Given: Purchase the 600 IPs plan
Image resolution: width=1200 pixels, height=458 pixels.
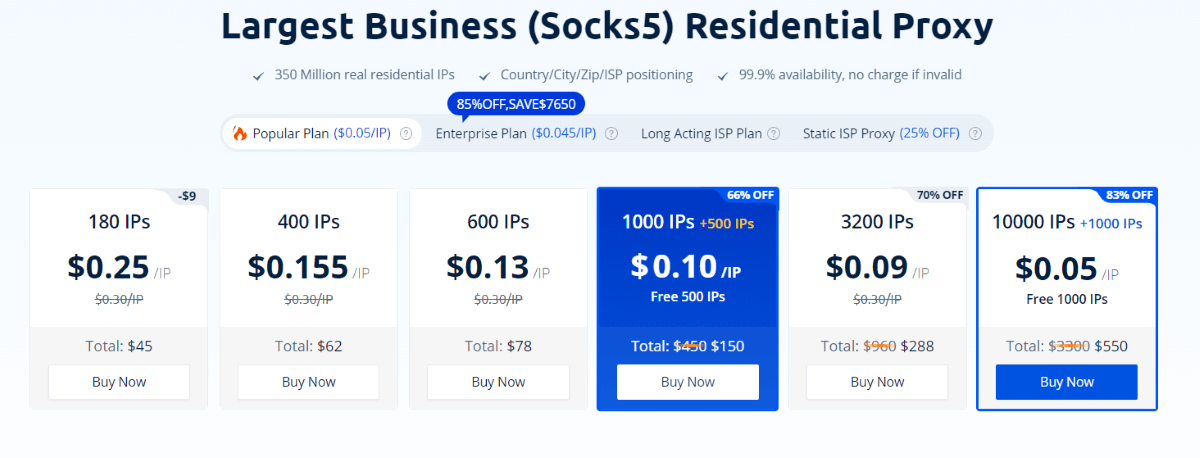Looking at the screenshot, I should click(498, 382).
